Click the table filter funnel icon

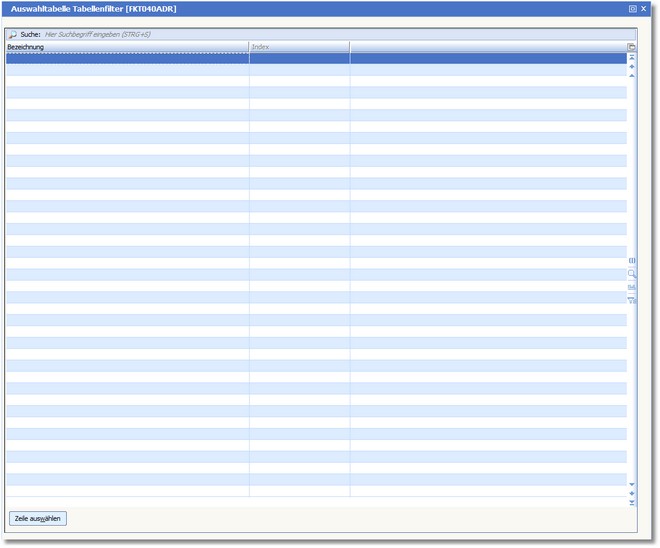click(632, 299)
